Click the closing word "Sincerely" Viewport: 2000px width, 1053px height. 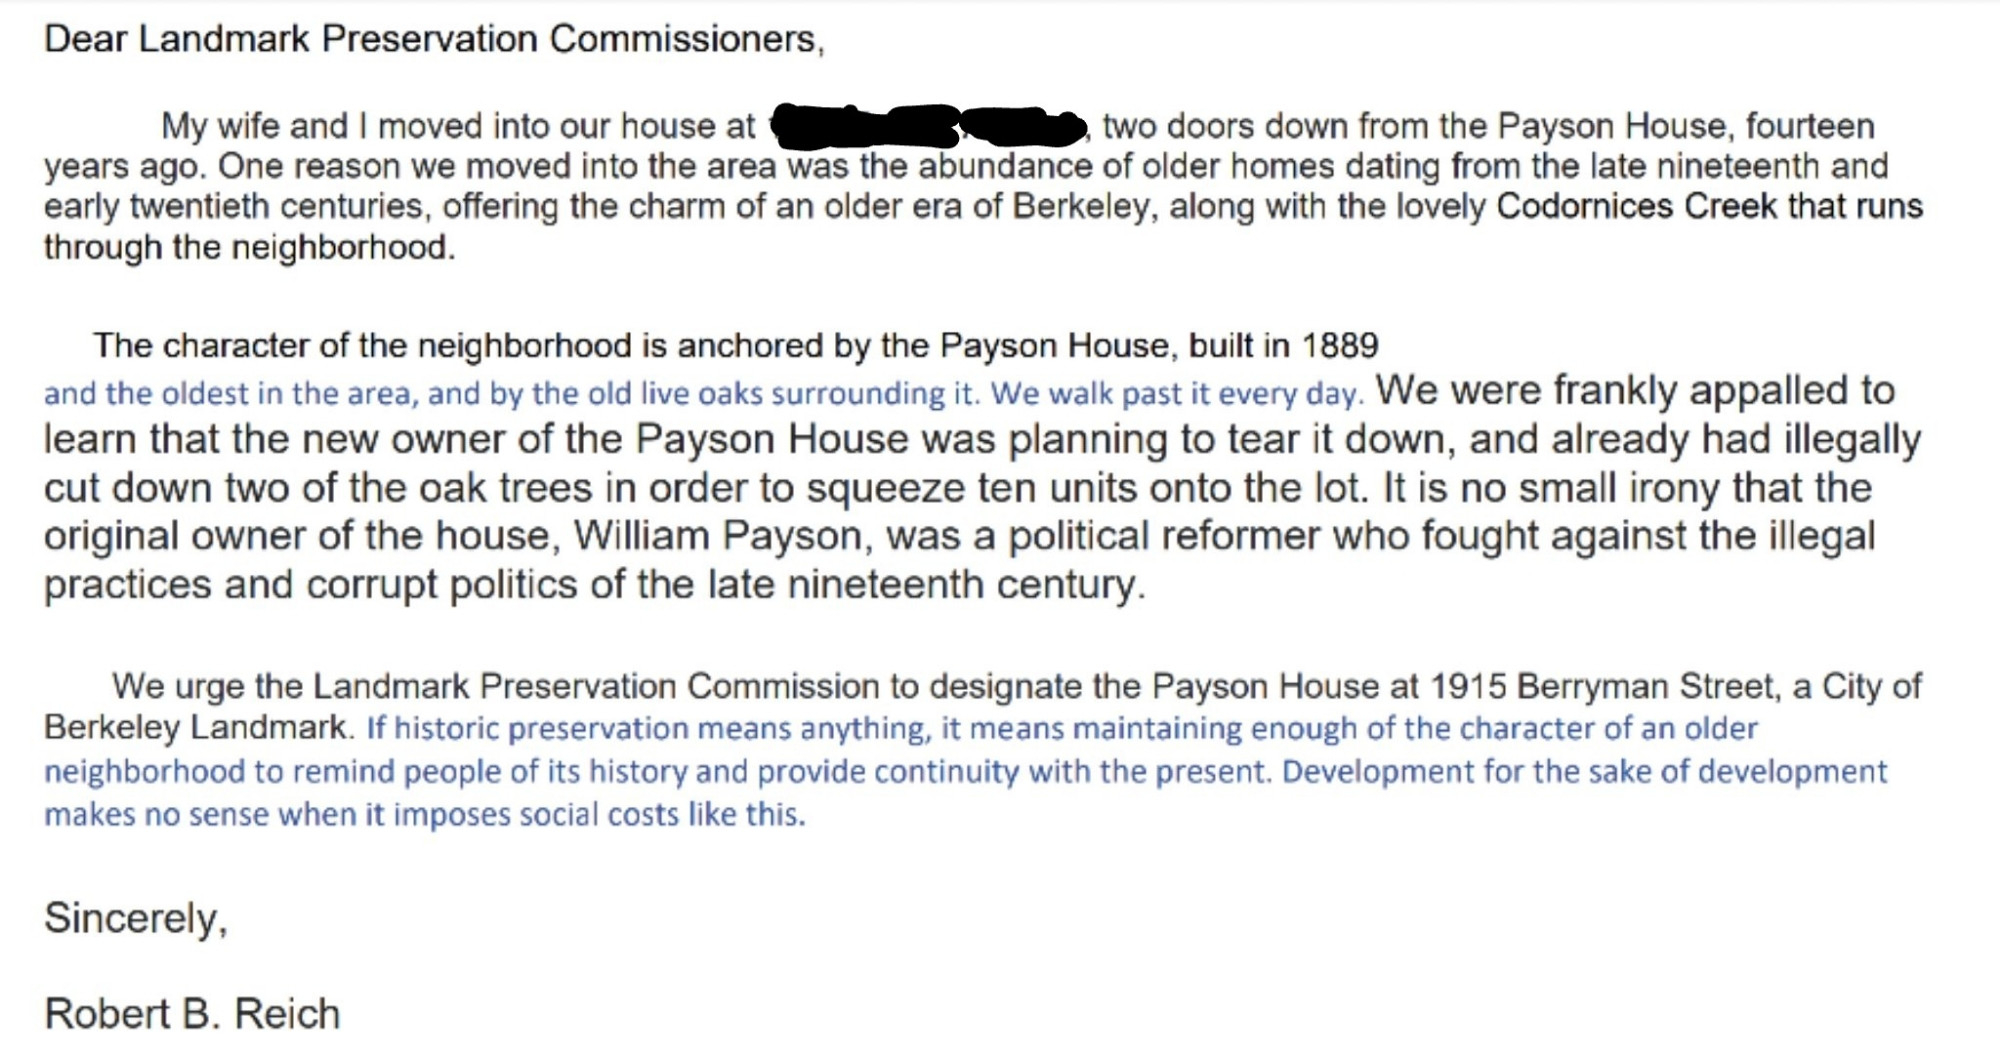[135, 918]
